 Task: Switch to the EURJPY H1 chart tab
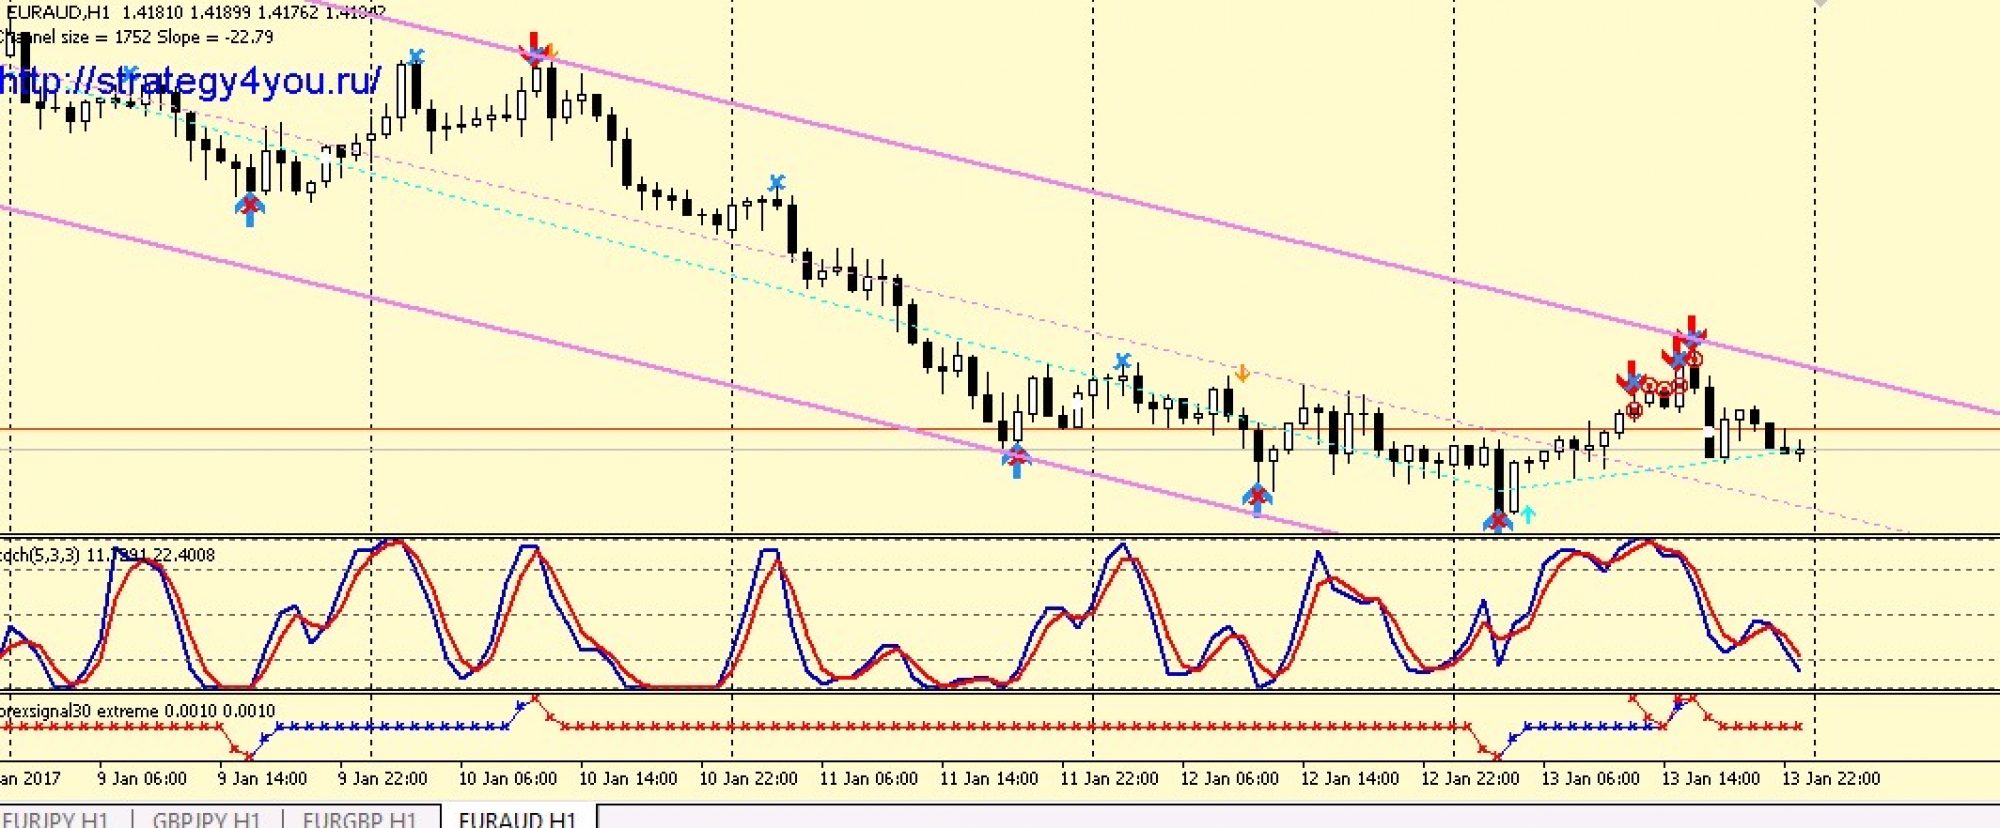(x=55, y=818)
